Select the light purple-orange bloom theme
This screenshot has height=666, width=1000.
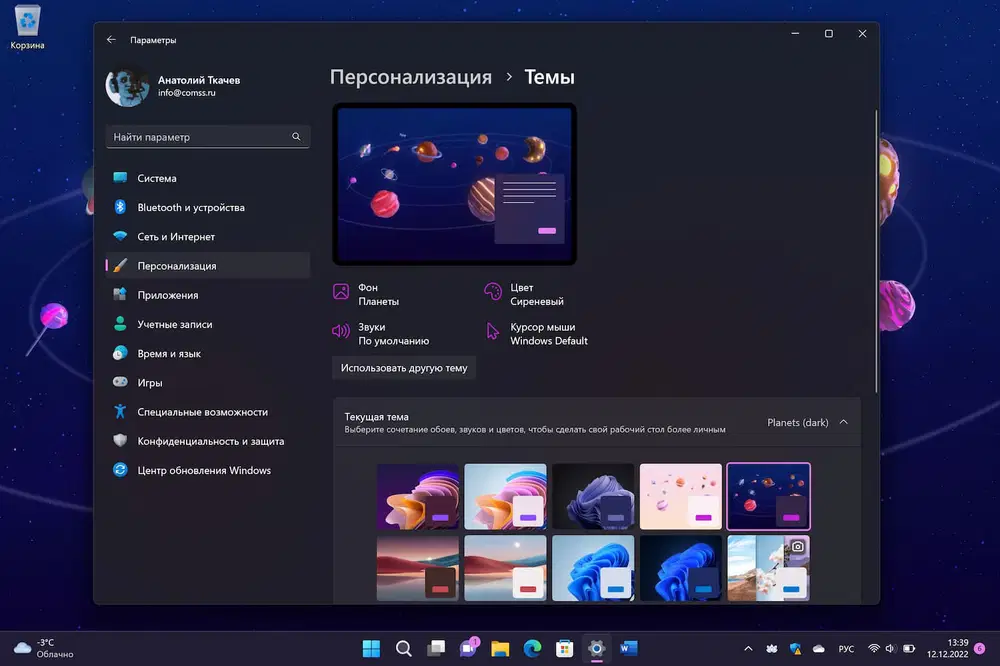(x=505, y=496)
